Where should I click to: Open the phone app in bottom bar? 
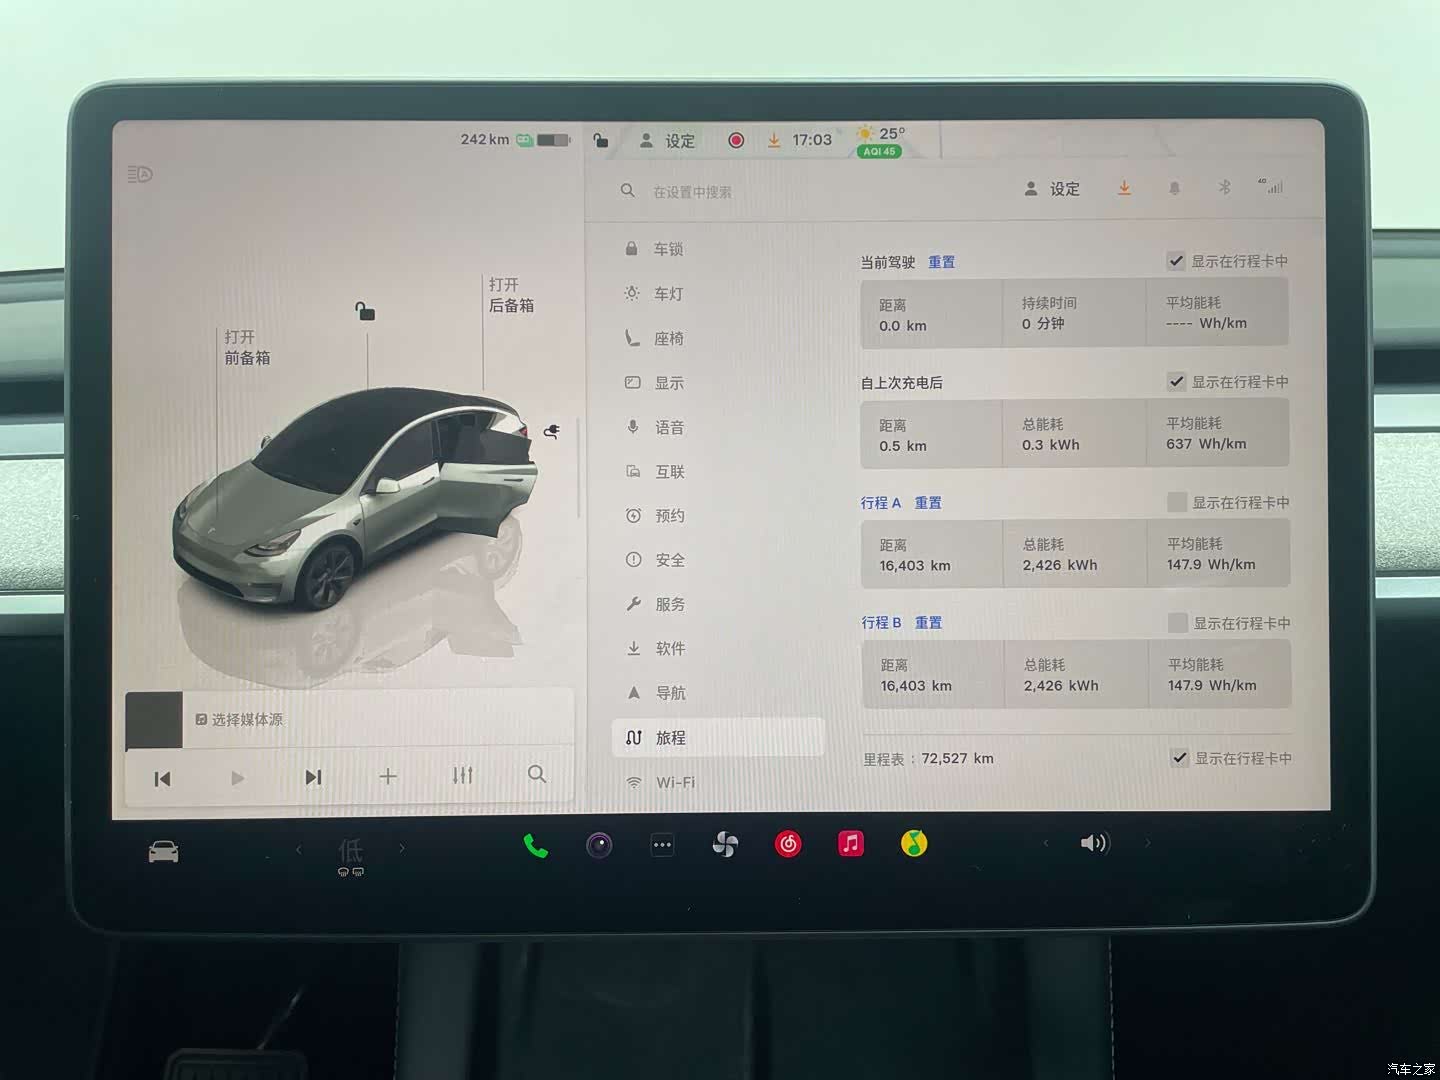pos(536,846)
